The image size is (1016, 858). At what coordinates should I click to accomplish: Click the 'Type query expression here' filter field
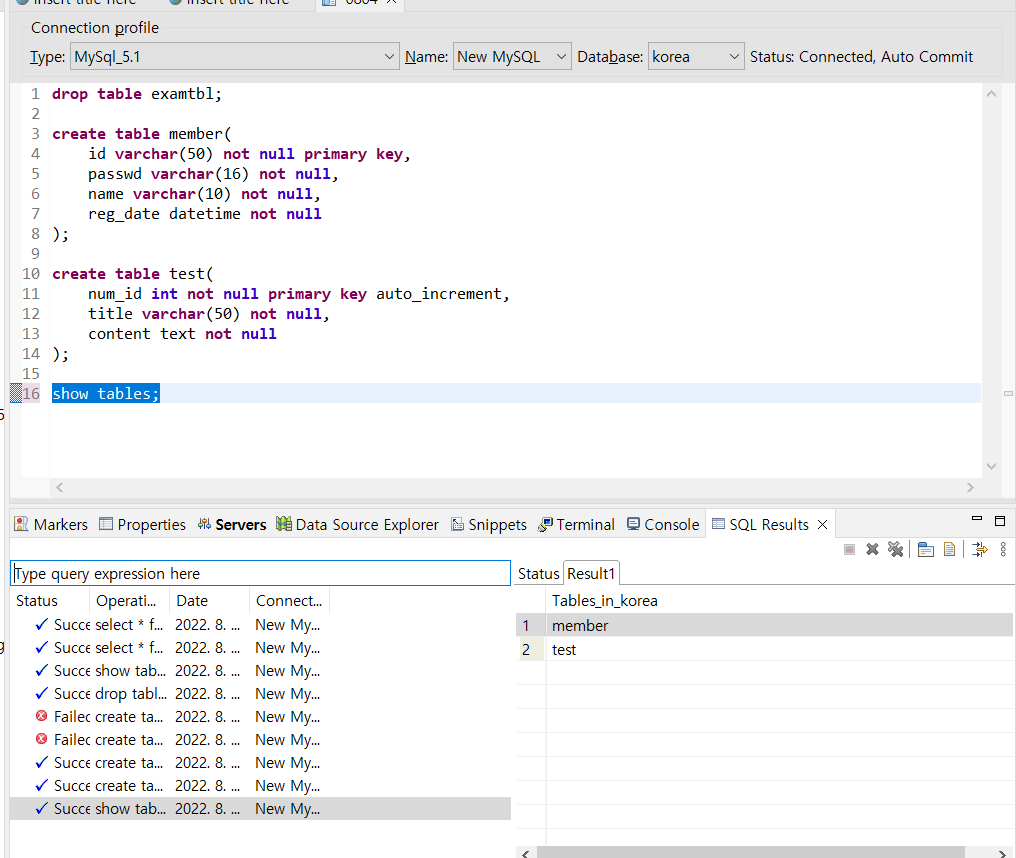[x=260, y=574]
